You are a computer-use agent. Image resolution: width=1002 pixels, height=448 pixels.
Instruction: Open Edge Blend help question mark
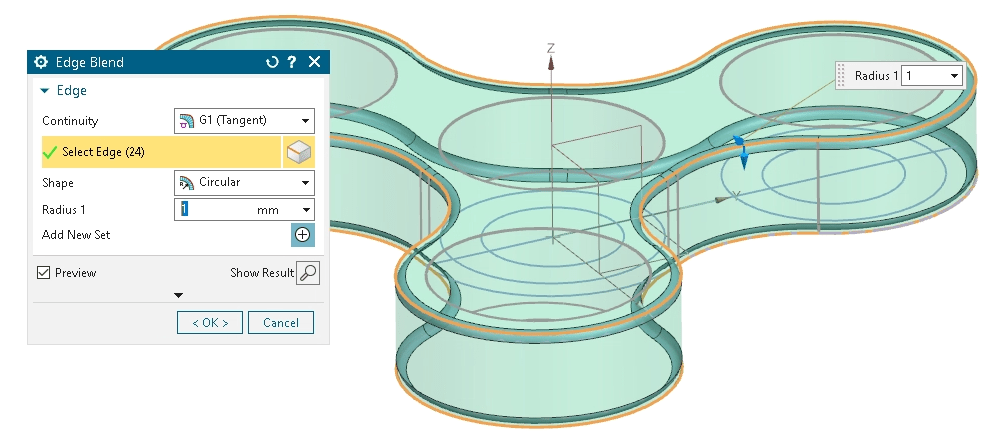[292, 62]
